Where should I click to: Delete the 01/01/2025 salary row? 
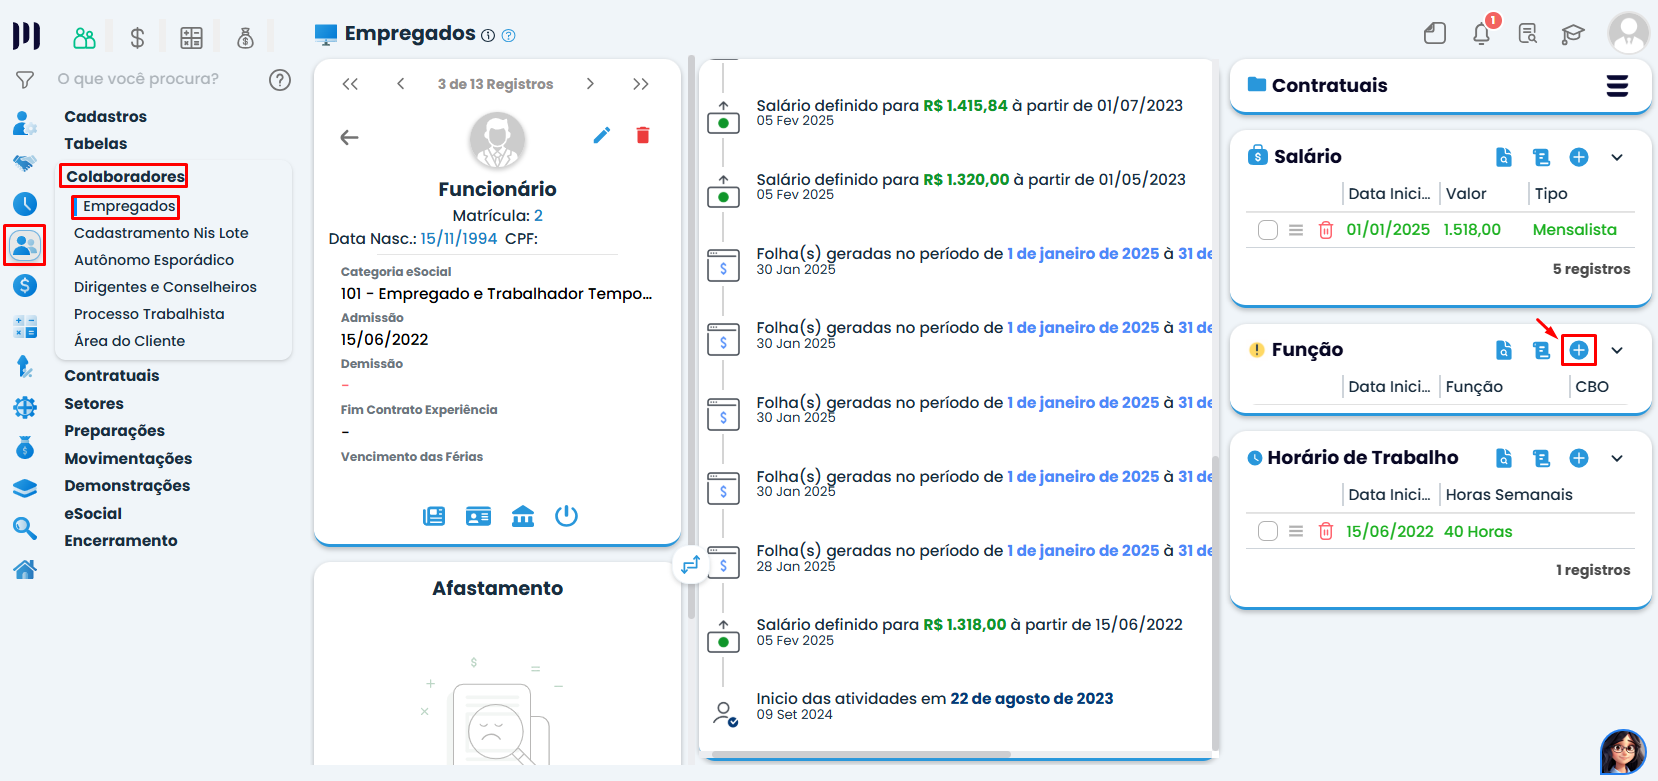pos(1326,230)
